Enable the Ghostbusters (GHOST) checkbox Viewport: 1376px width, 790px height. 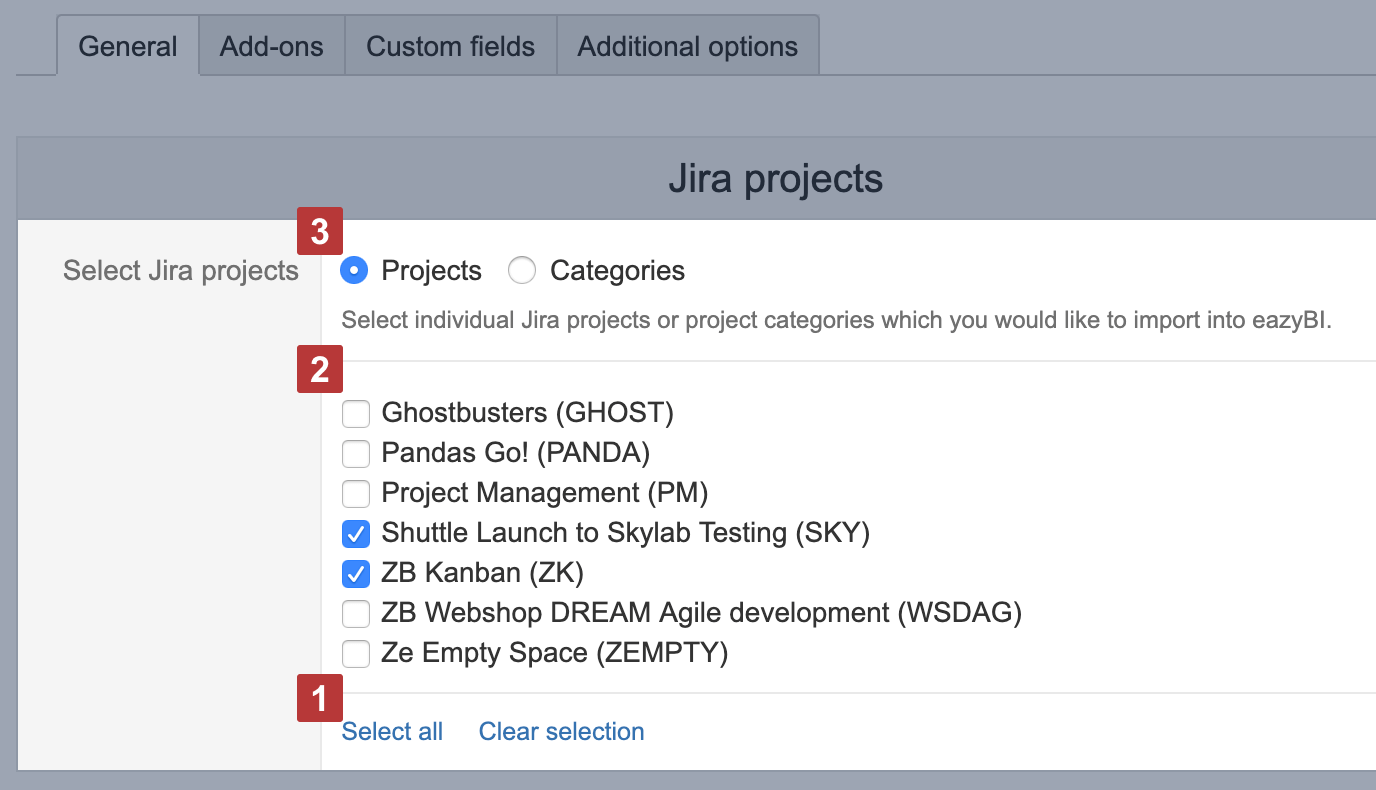(x=356, y=413)
